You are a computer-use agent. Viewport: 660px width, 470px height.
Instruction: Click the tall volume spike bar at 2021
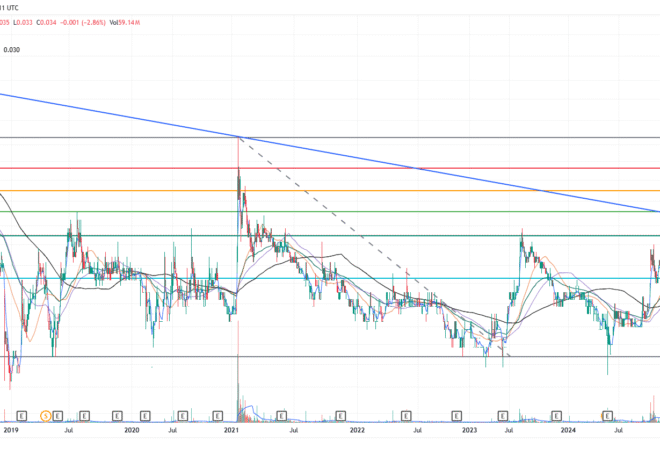(x=238, y=390)
